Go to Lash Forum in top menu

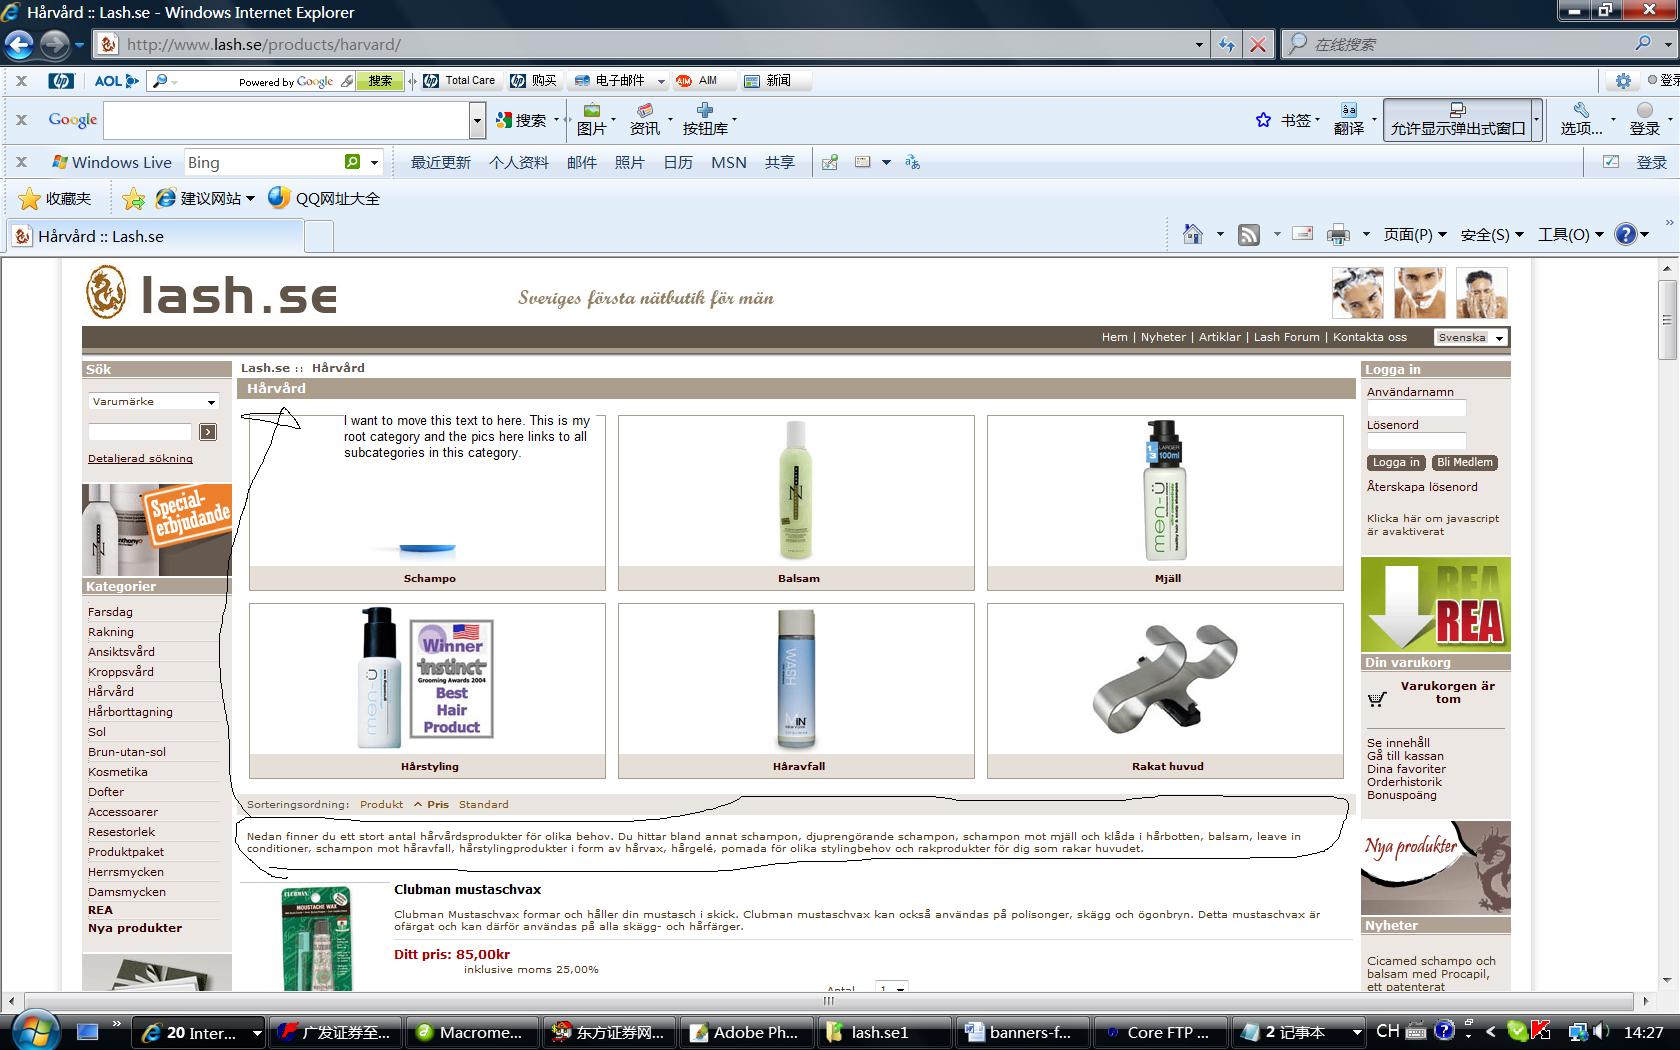click(x=1286, y=338)
